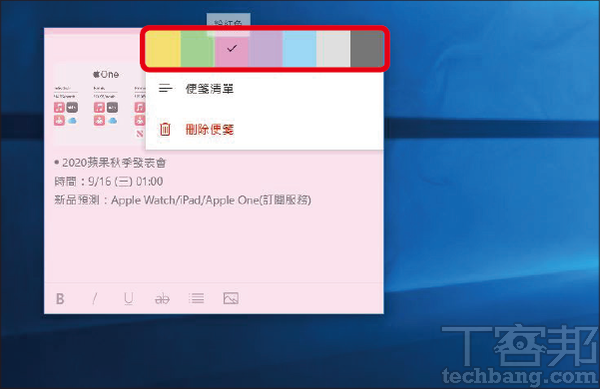This screenshot has height=389, width=600.
Task: Choose the purple note color
Action: pyautogui.click(x=266, y=49)
